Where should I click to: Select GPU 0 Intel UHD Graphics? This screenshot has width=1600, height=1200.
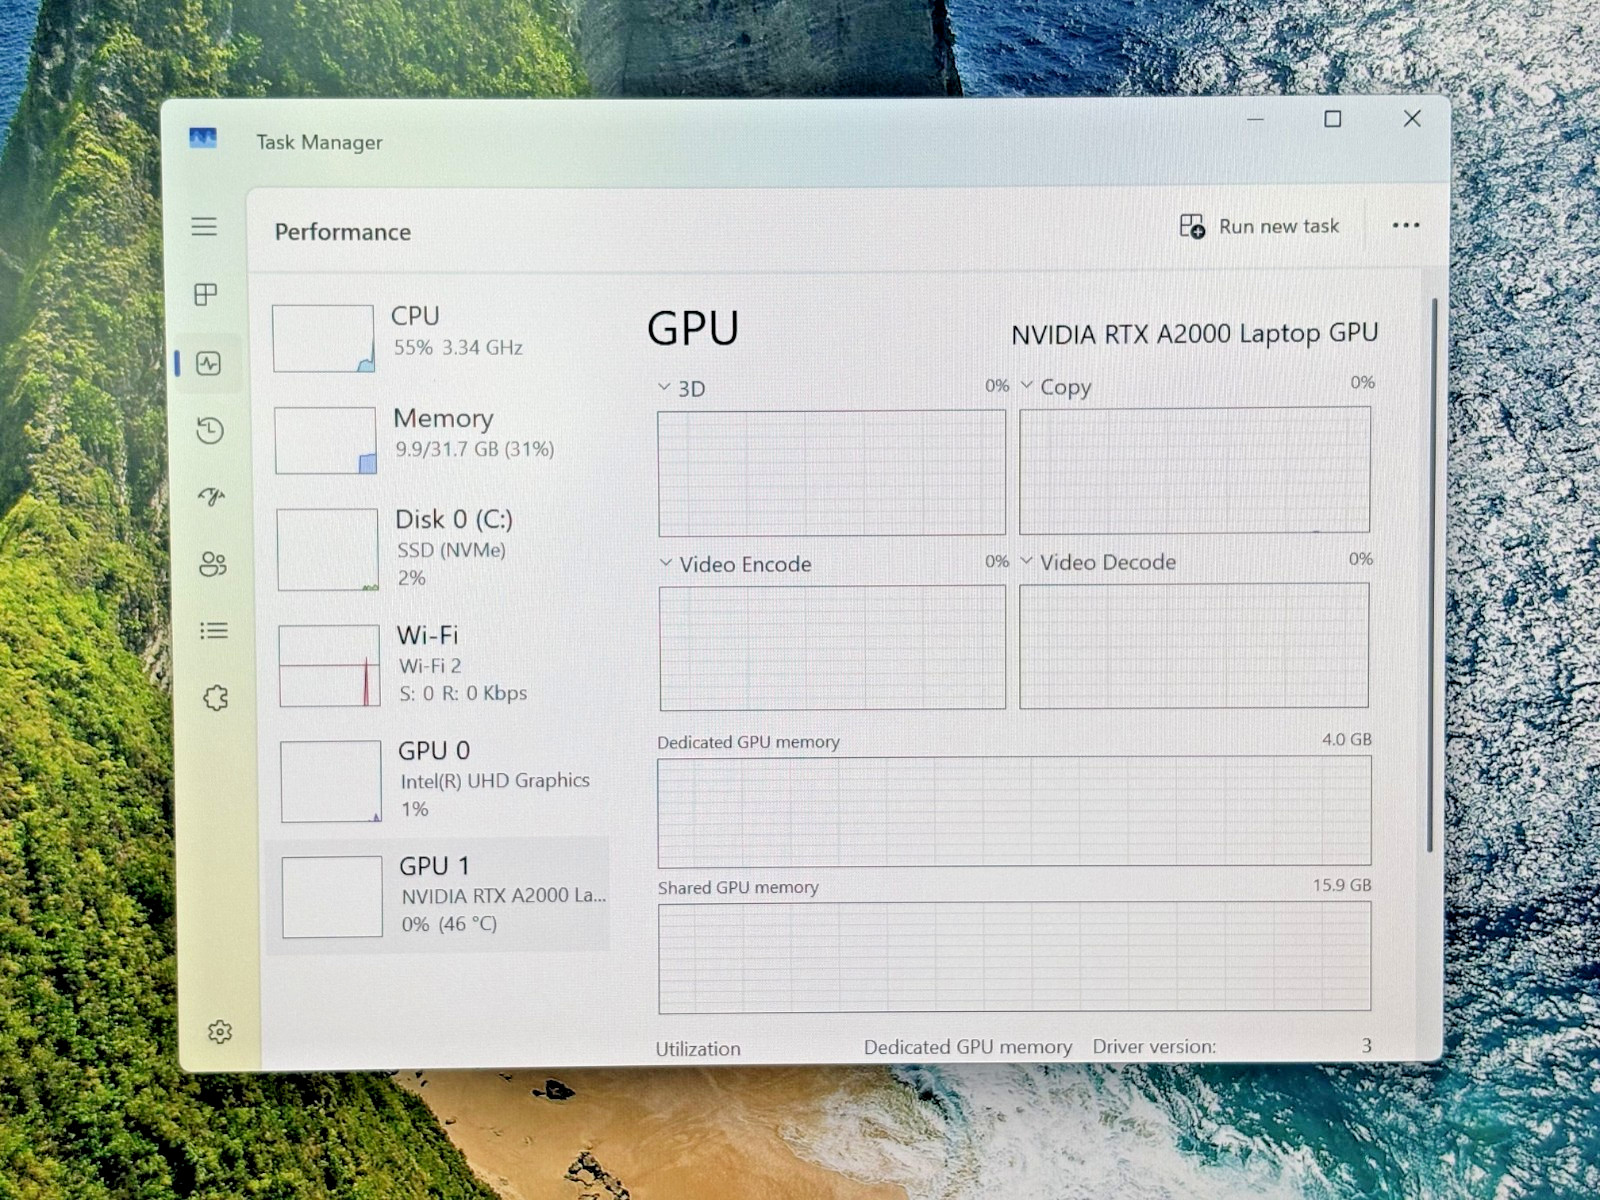point(443,780)
